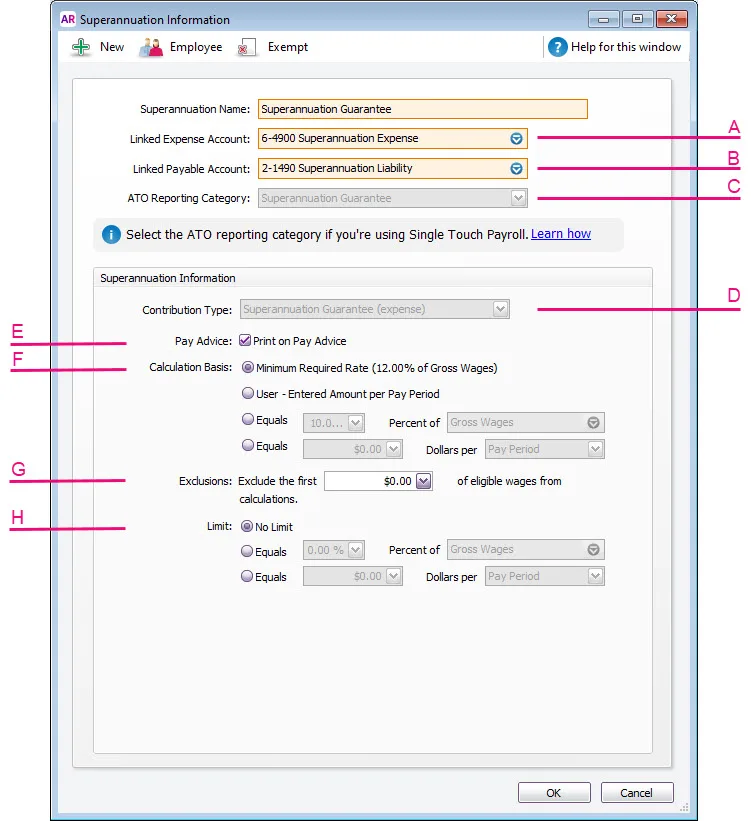Click the New toolbar label

[112, 47]
